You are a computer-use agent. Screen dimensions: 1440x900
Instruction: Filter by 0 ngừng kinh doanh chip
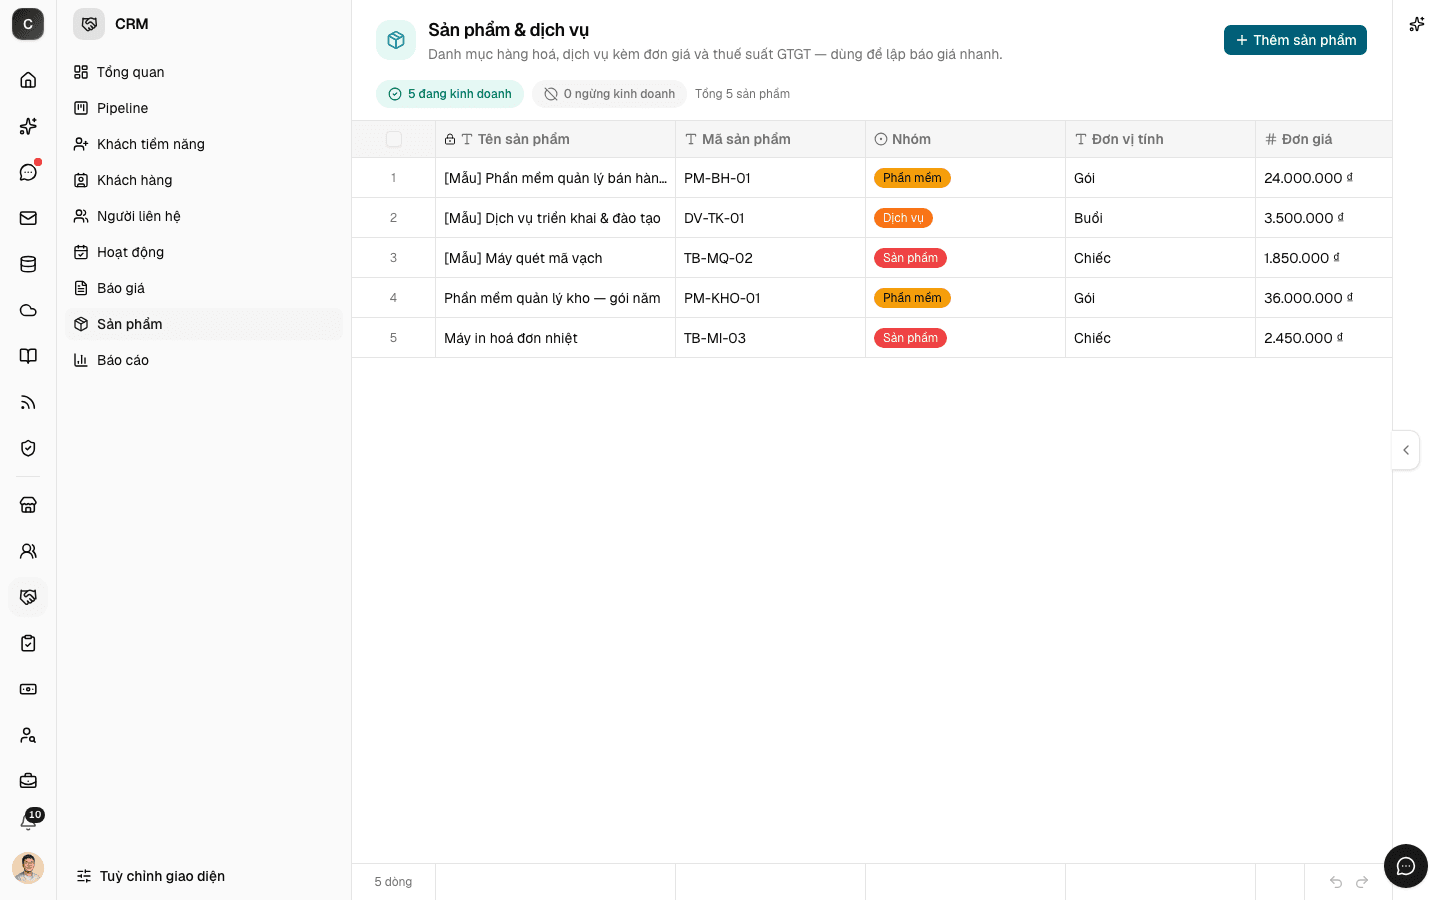(x=609, y=94)
